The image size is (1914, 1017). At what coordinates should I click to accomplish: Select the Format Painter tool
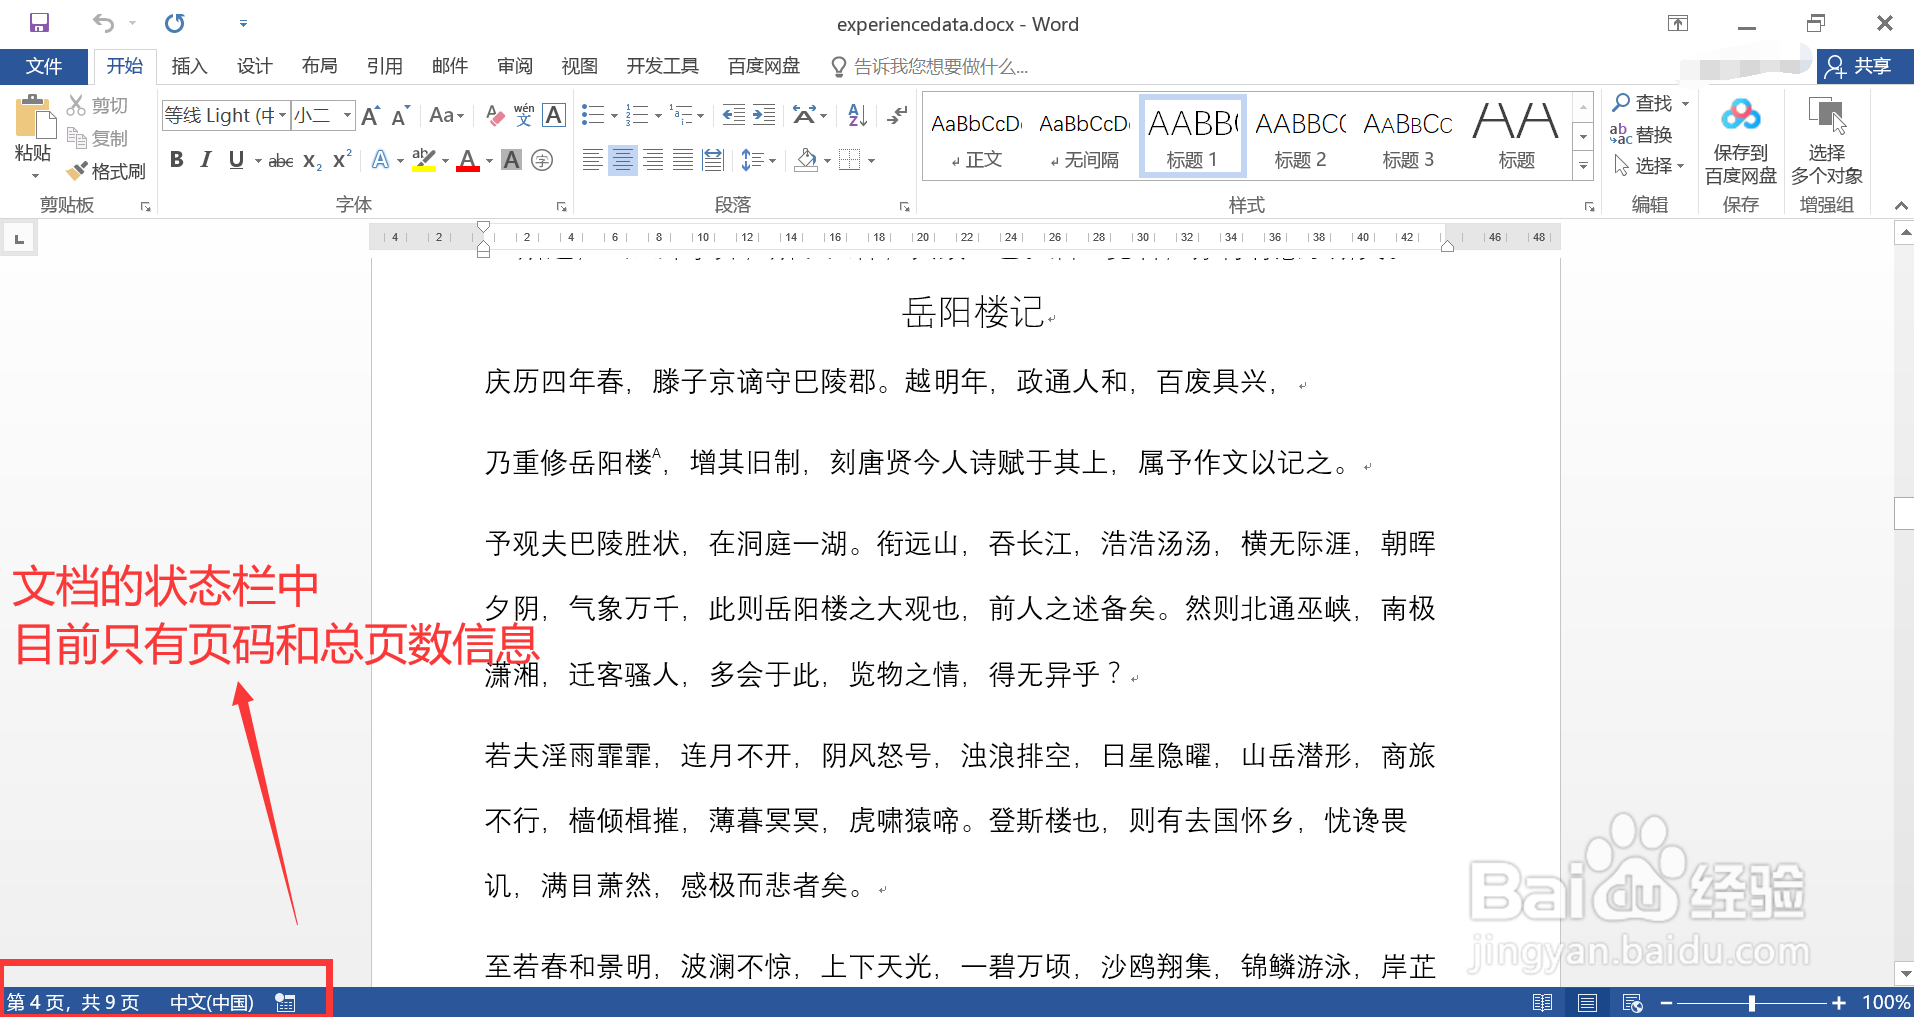(106, 170)
